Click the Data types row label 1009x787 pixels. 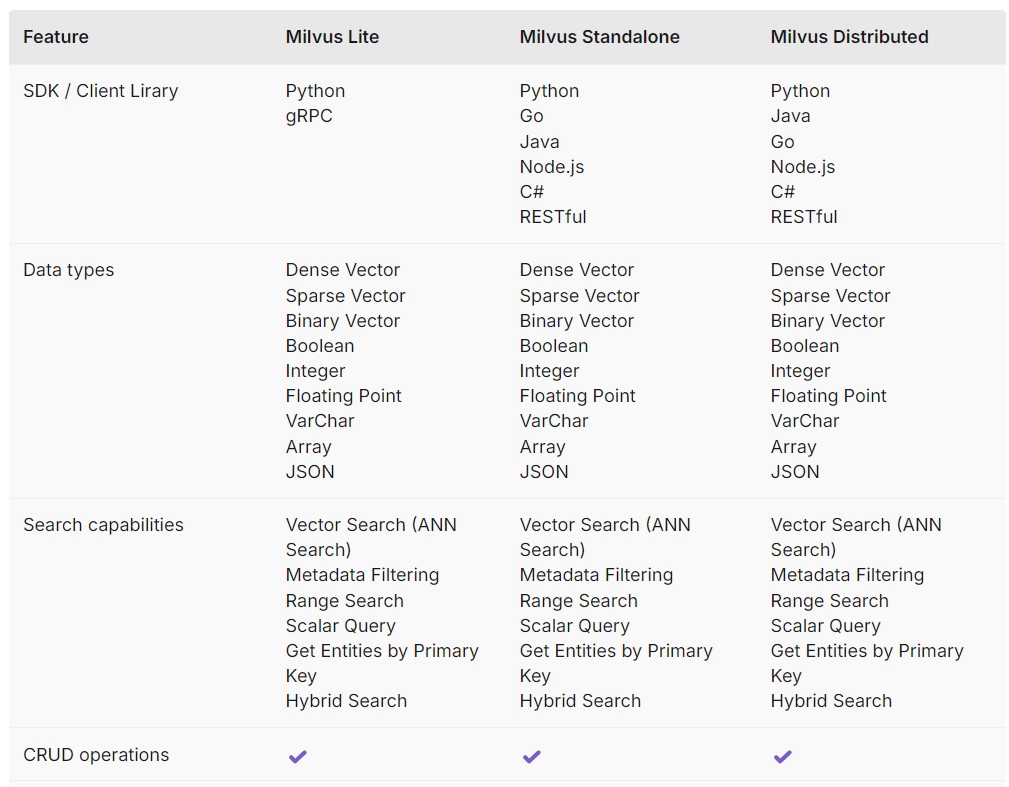coord(68,270)
